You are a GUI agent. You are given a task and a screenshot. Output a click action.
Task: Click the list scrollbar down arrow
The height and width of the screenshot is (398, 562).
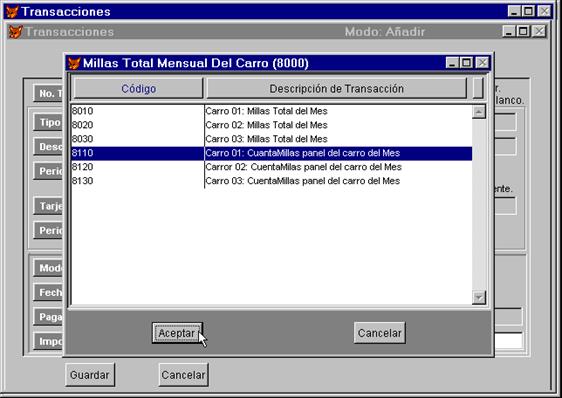click(x=479, y=297)
